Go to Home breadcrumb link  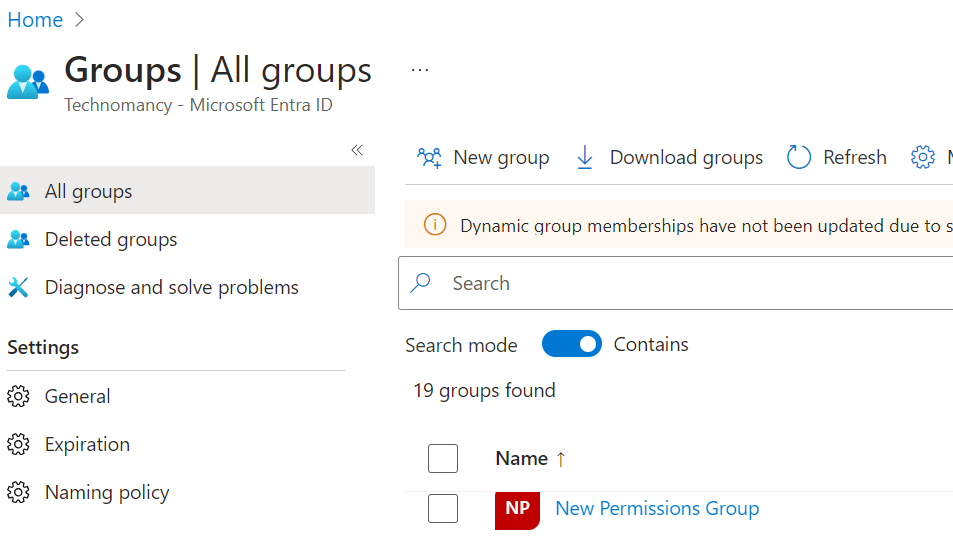35,20
